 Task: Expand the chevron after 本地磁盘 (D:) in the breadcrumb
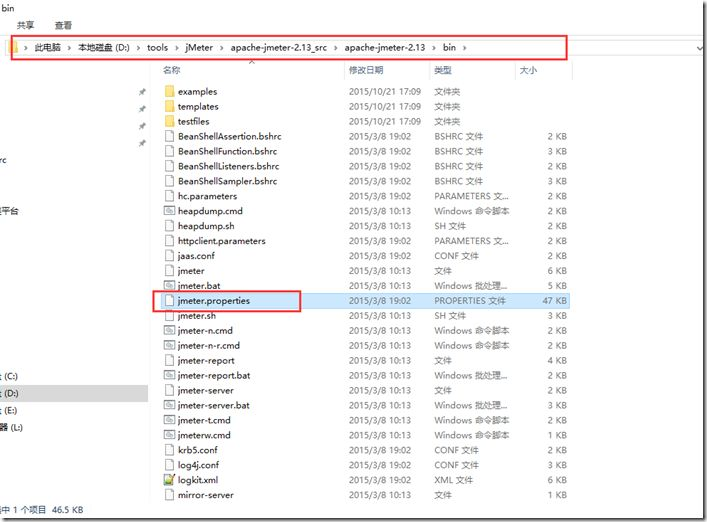[138, 47]
